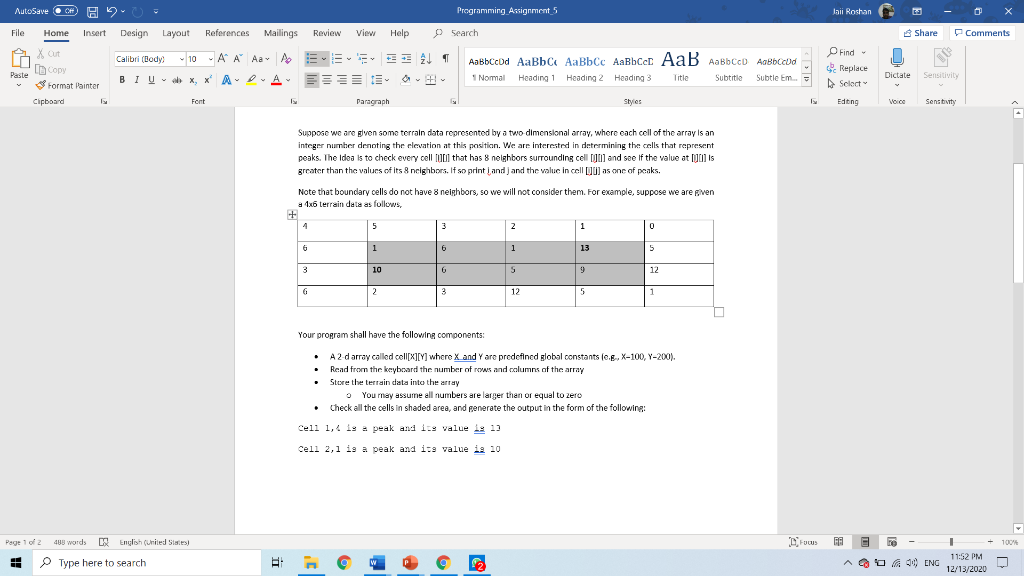The image size is (1024, 576).
Task: Expand the Highlight Color options
Action: pyautogui.click(x=263, y=81)
